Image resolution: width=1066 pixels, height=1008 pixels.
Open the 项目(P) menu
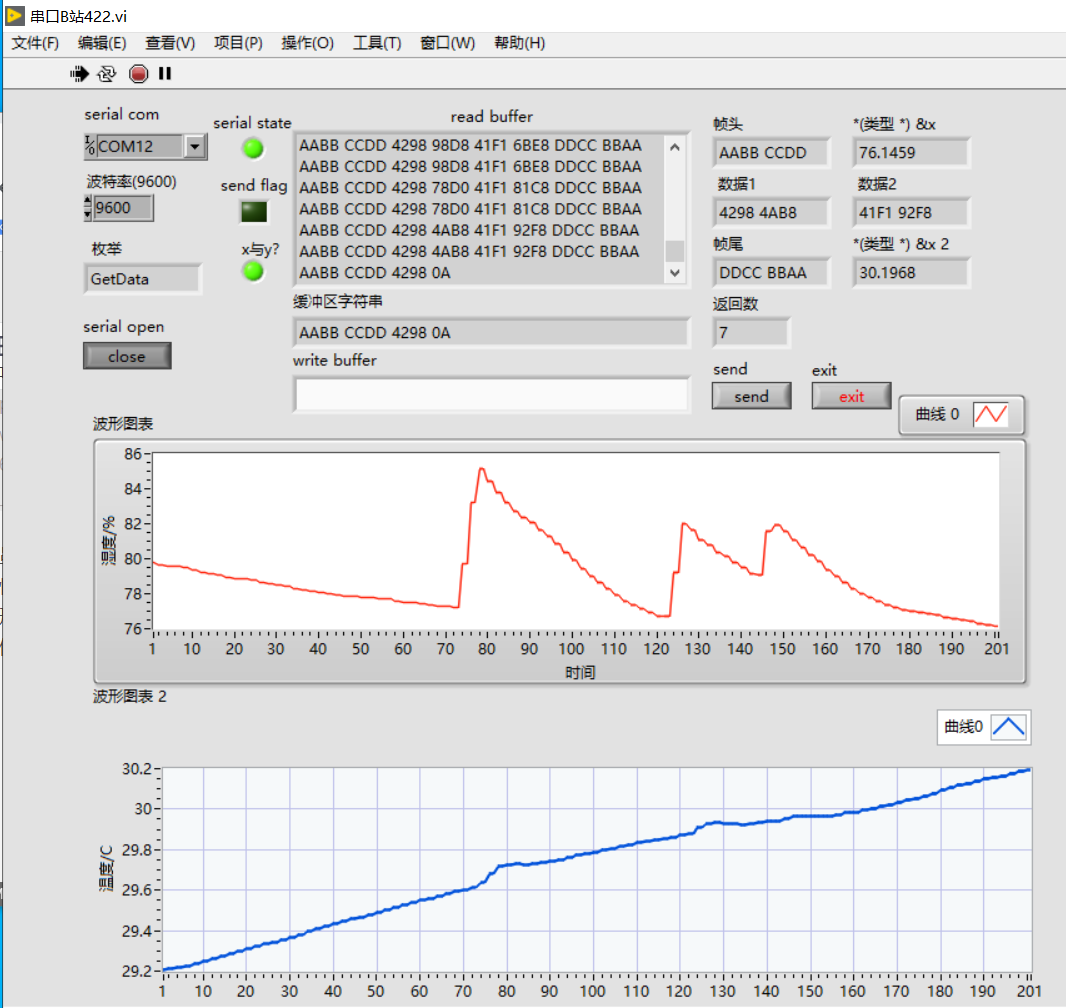[x=239, y=43]
